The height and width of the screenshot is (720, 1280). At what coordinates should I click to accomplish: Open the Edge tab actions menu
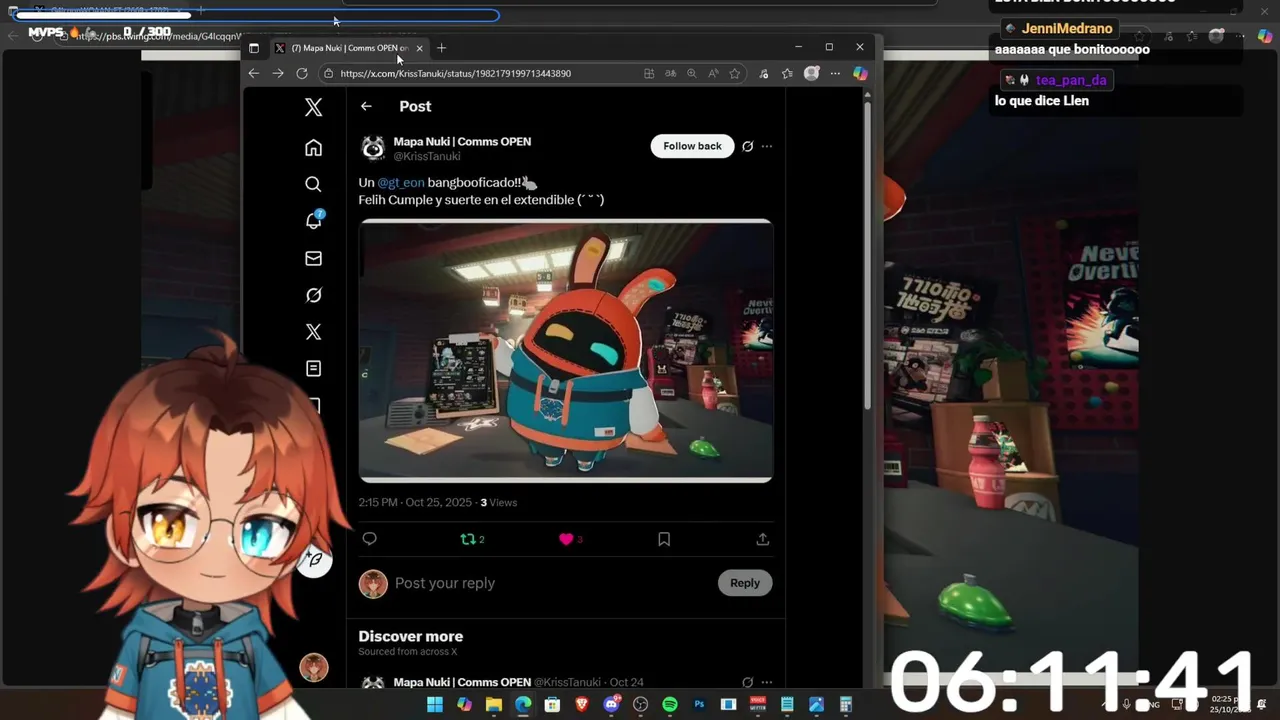[254, 48]
